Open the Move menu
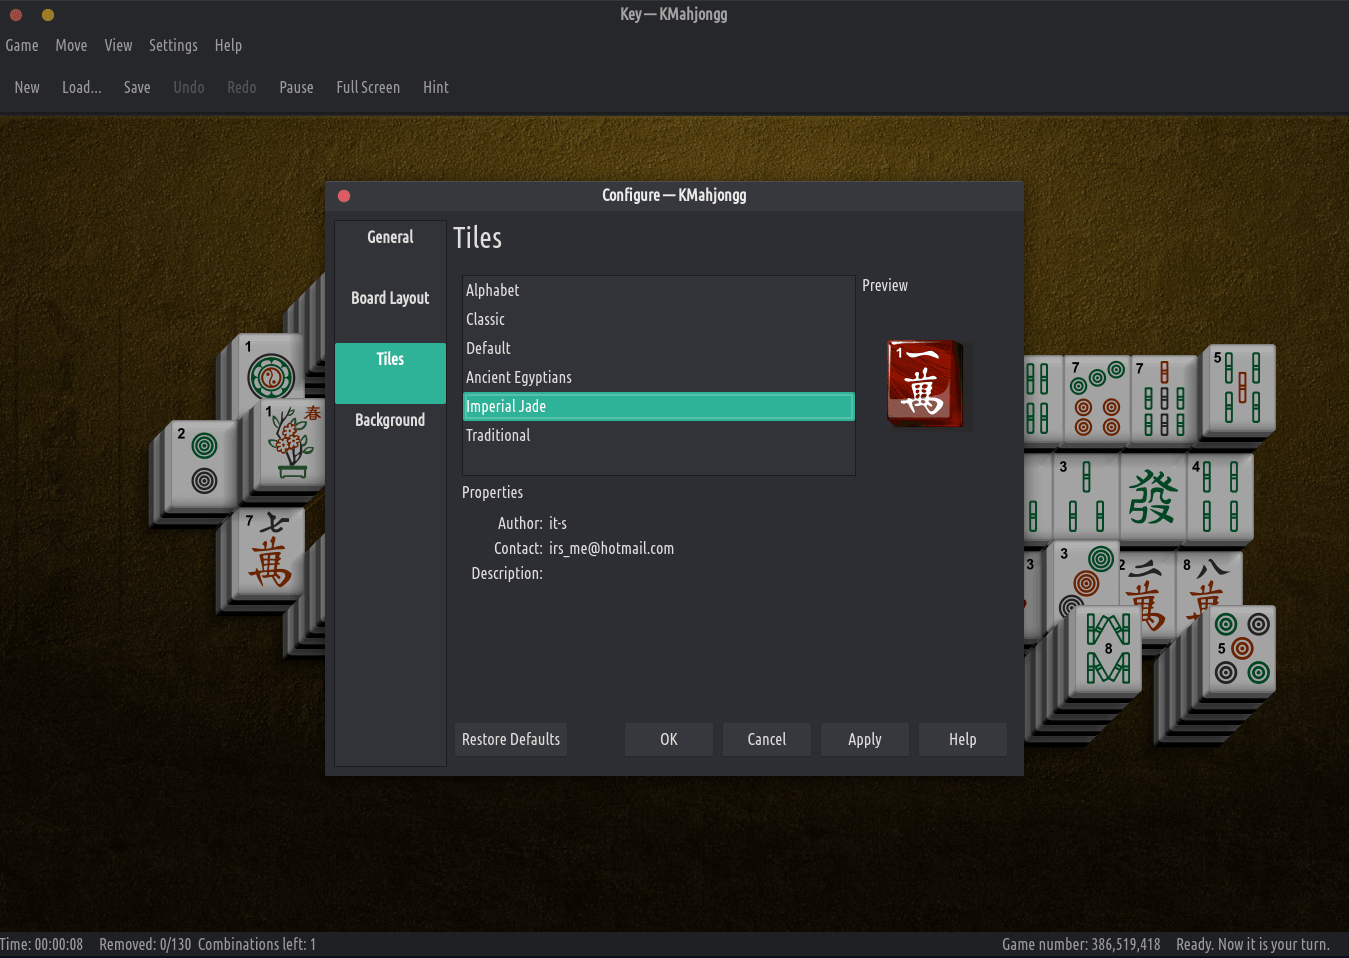Screen dimensions: 1349x958 (71, 45)
